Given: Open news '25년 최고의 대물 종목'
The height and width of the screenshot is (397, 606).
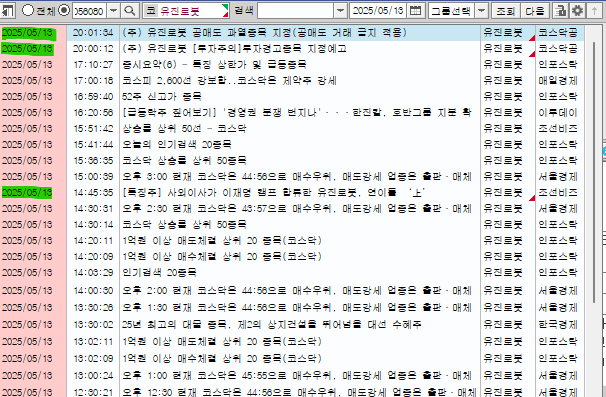Looking at the screenshot, I should pos(272,325).
